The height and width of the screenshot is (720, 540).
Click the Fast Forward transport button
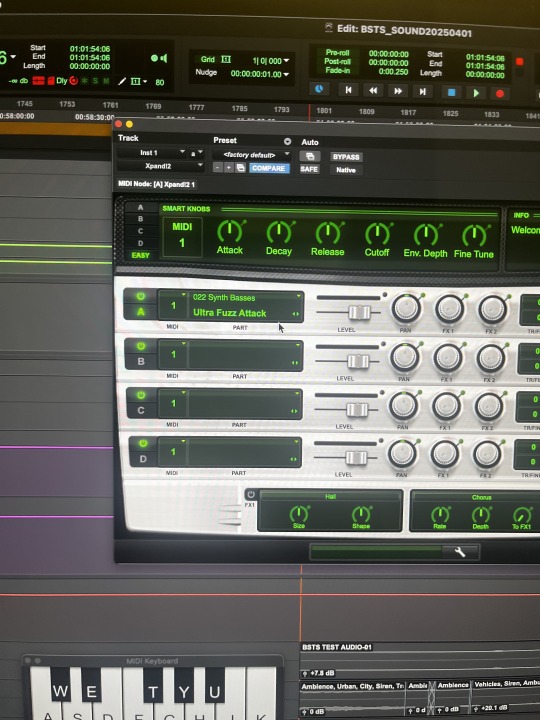tap(398, 91)
